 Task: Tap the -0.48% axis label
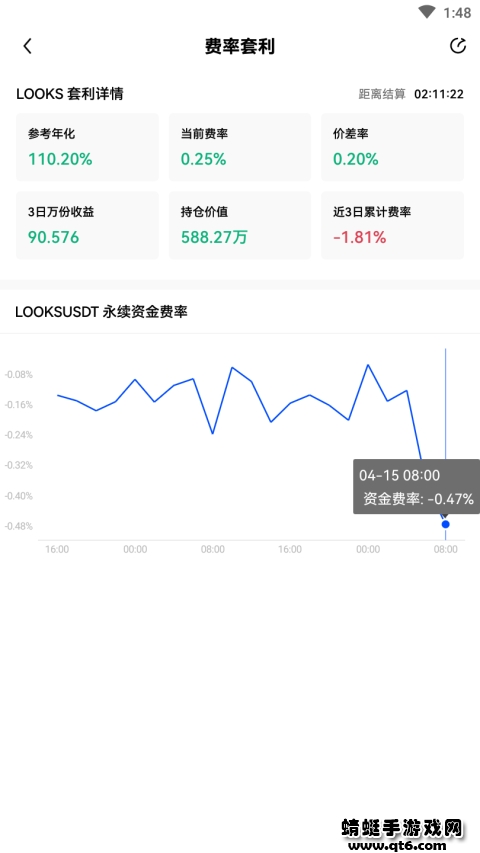19,527
